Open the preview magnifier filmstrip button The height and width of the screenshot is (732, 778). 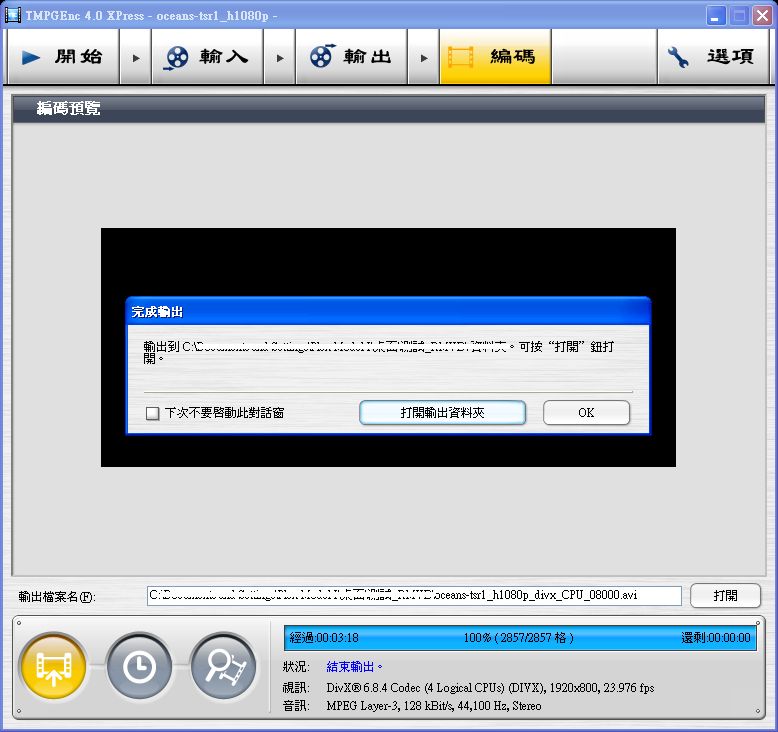(x=223, y=666)
